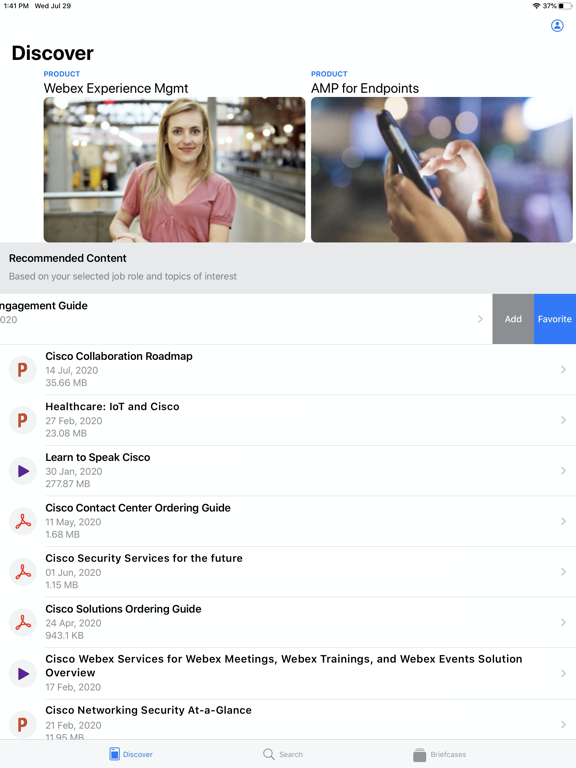Open chevron for the Engagement Guide row
576x768 pixels.
480,319
